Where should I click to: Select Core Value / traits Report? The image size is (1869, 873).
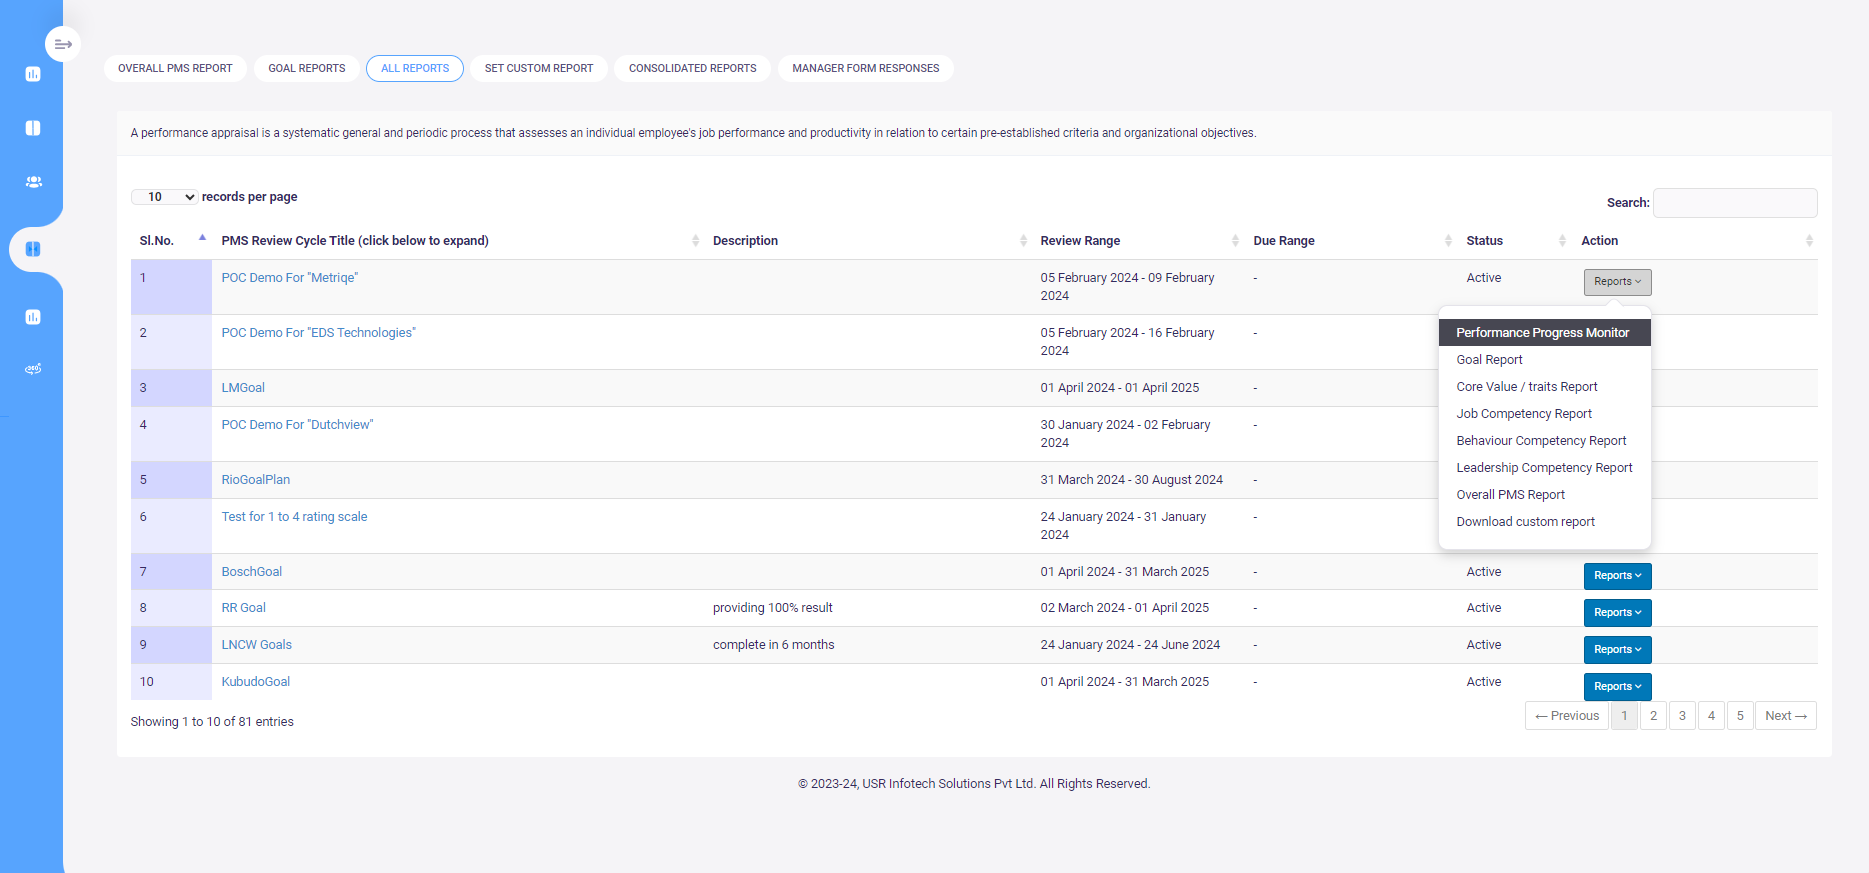pyautogui.click(x=1544, y=387)
